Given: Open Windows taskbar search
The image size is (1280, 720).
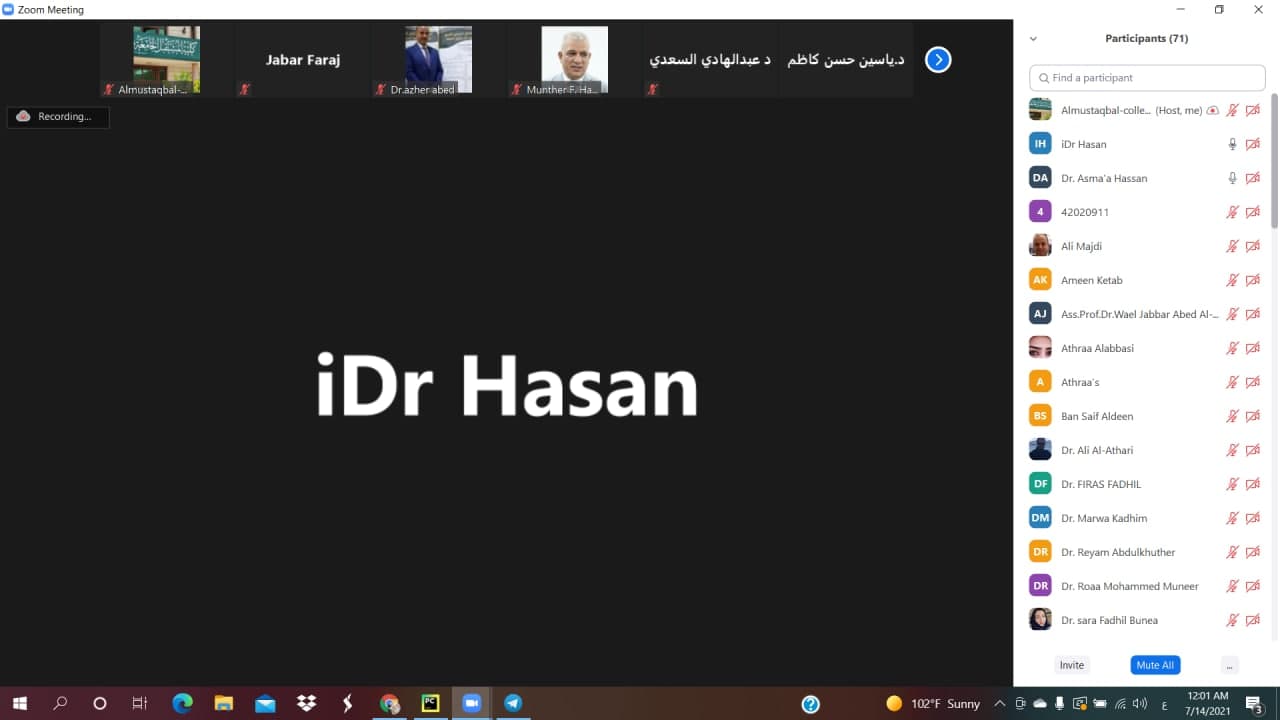Looking at the screenshot, I should (60, 703).
